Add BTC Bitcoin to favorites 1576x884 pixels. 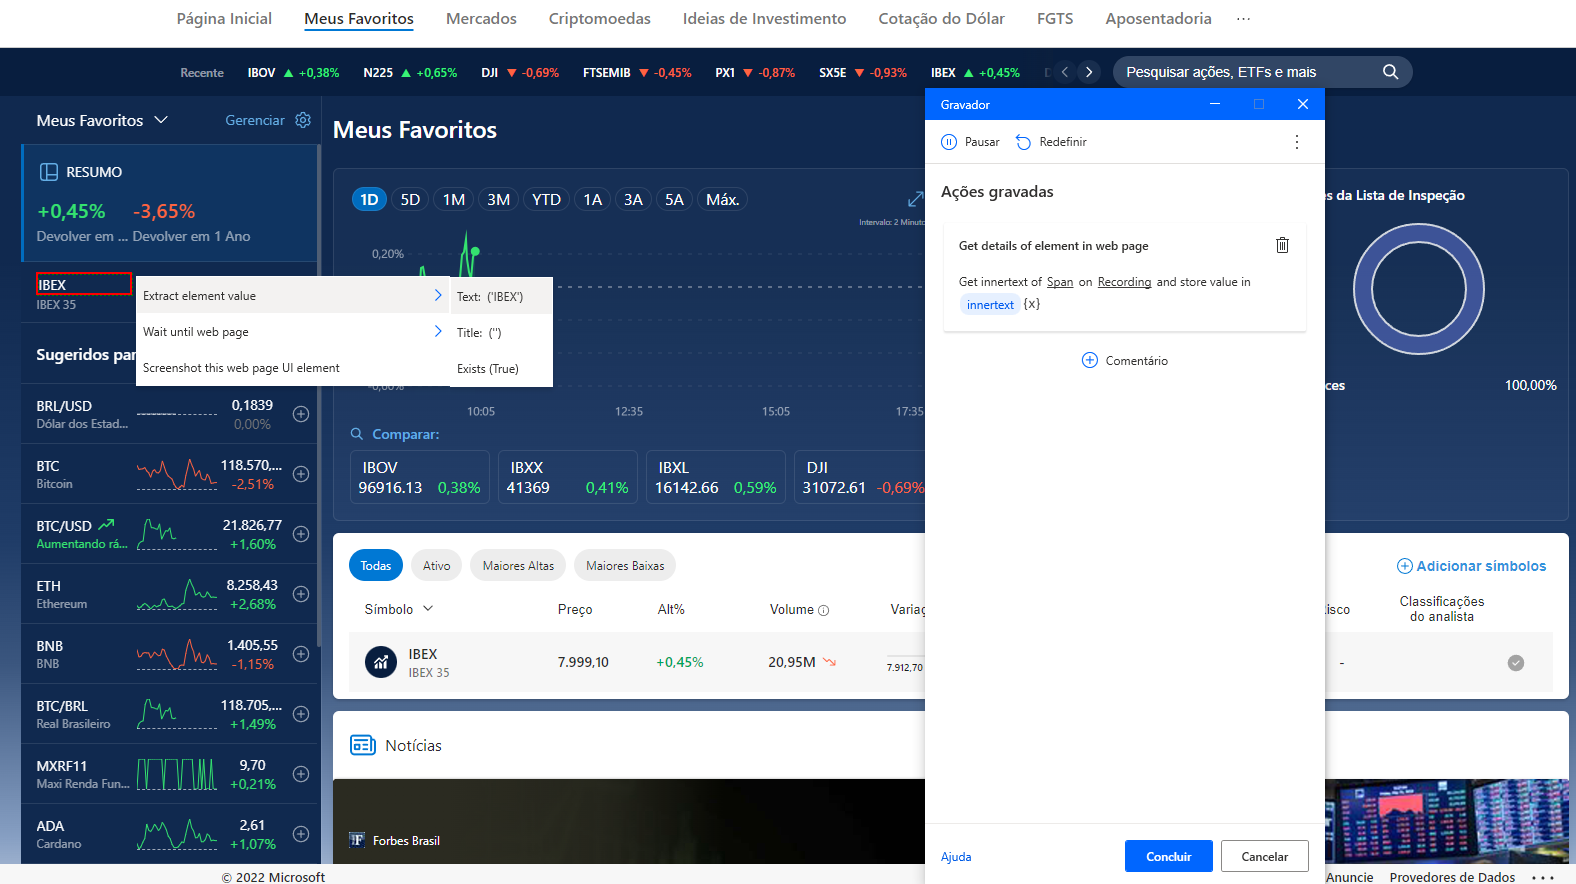coord(301,474)
